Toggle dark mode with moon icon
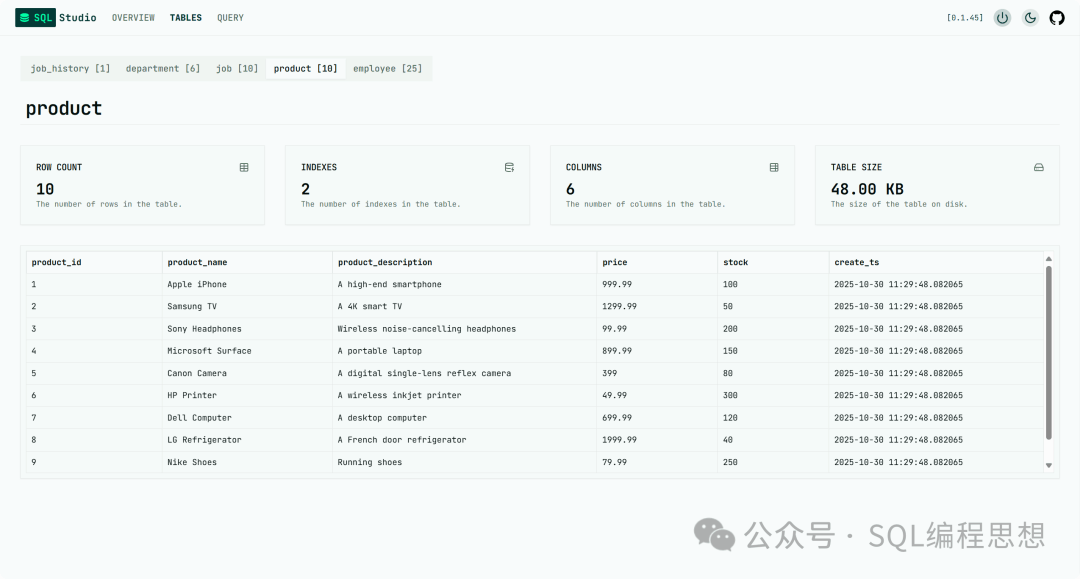 1030,18
